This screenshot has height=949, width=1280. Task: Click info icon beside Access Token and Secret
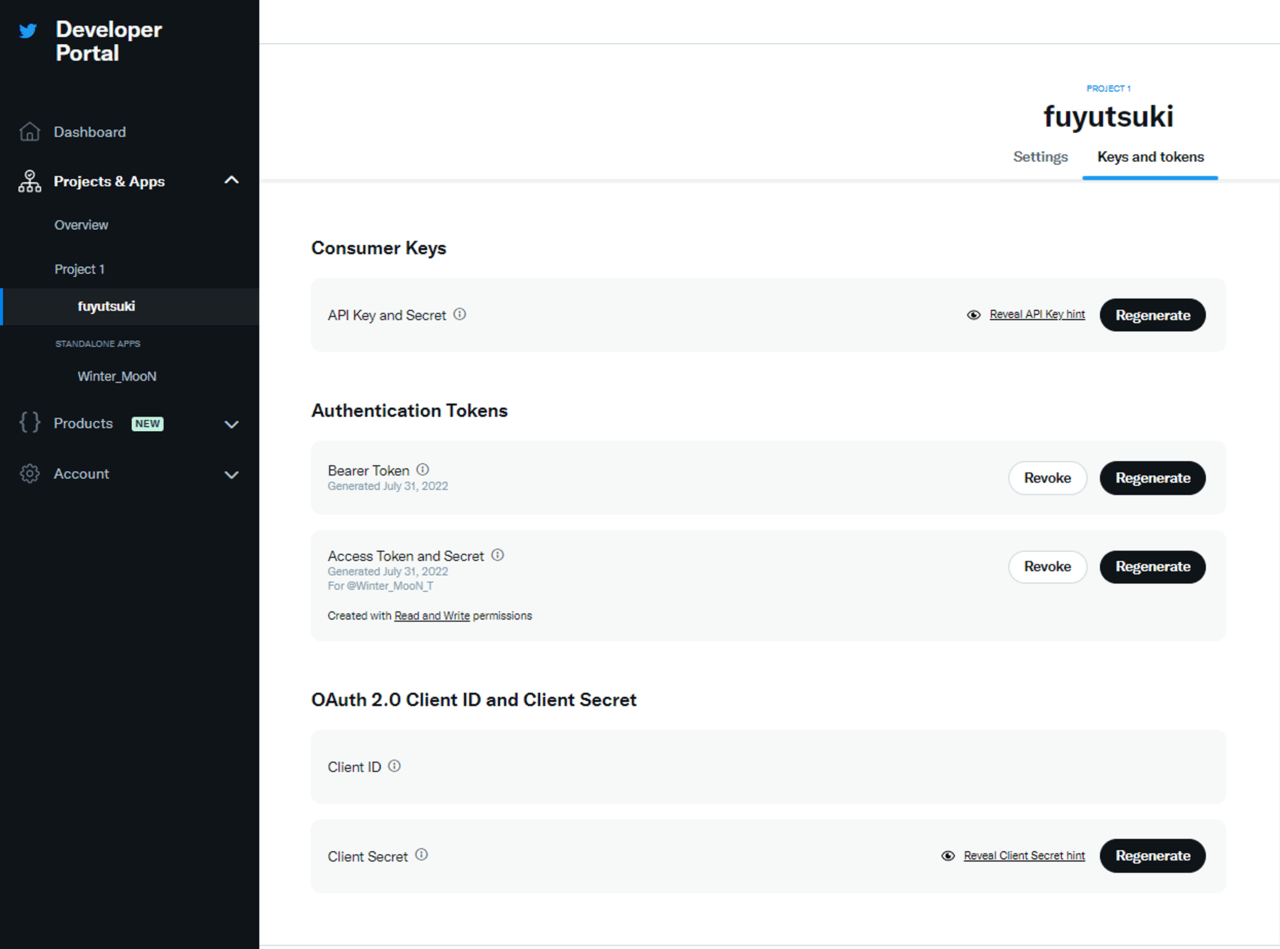click(x=498, y=555)
